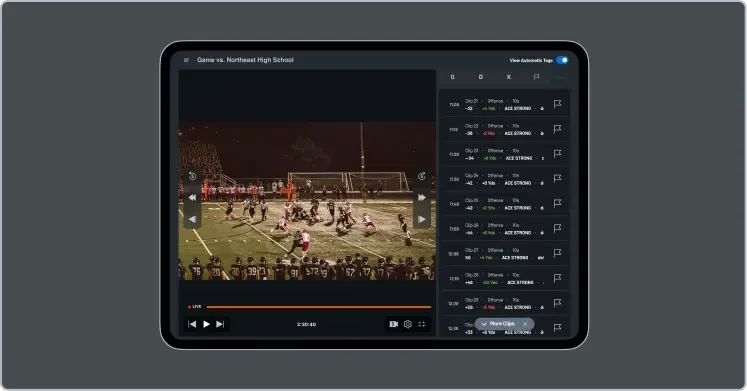Select the K tab in the clips panel
Screen dimensions: 747x391
coord(509,77)
